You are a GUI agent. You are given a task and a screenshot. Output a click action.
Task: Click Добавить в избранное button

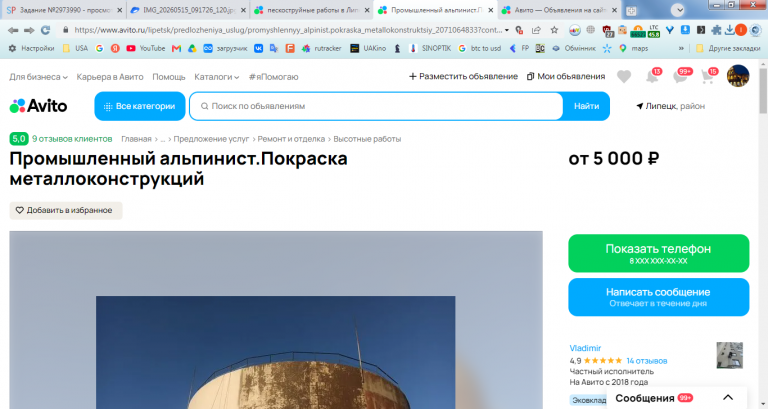66,210
